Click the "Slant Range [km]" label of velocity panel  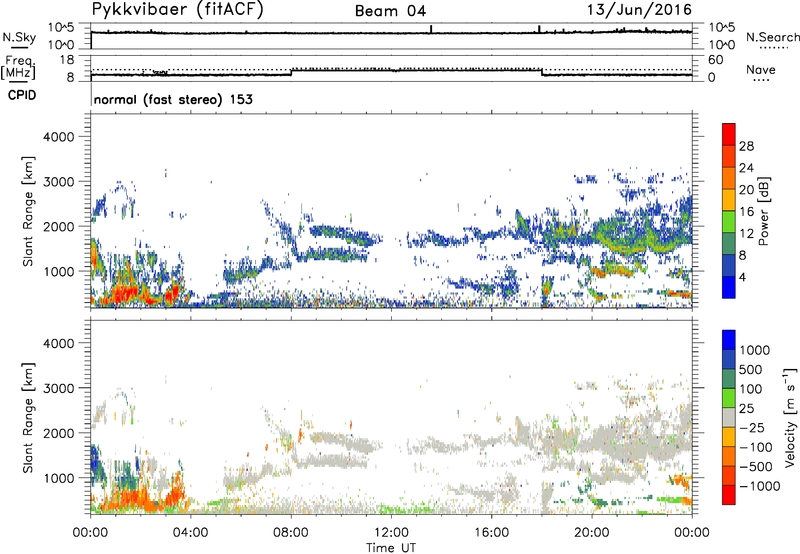[28, 418]
